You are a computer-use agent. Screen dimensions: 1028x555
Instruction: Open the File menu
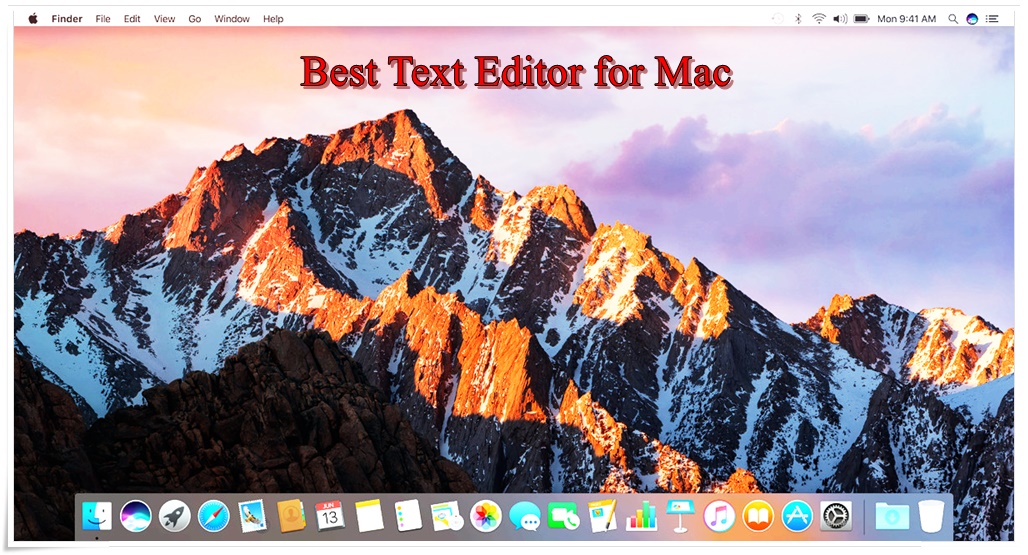point(103,19)
